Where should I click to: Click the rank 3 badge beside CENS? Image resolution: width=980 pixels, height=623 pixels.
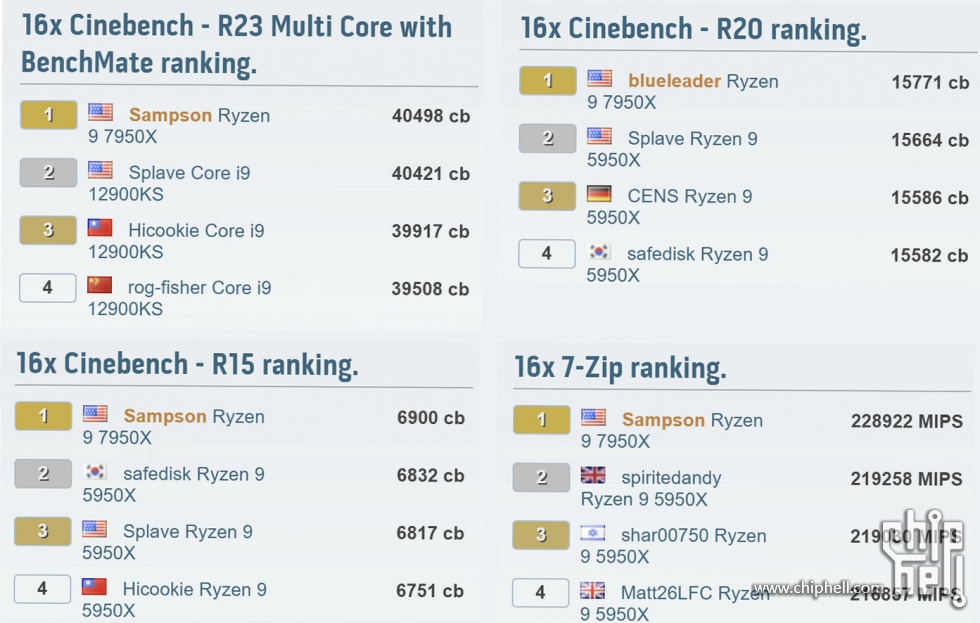pyautogui.click(x=547, y=196)
